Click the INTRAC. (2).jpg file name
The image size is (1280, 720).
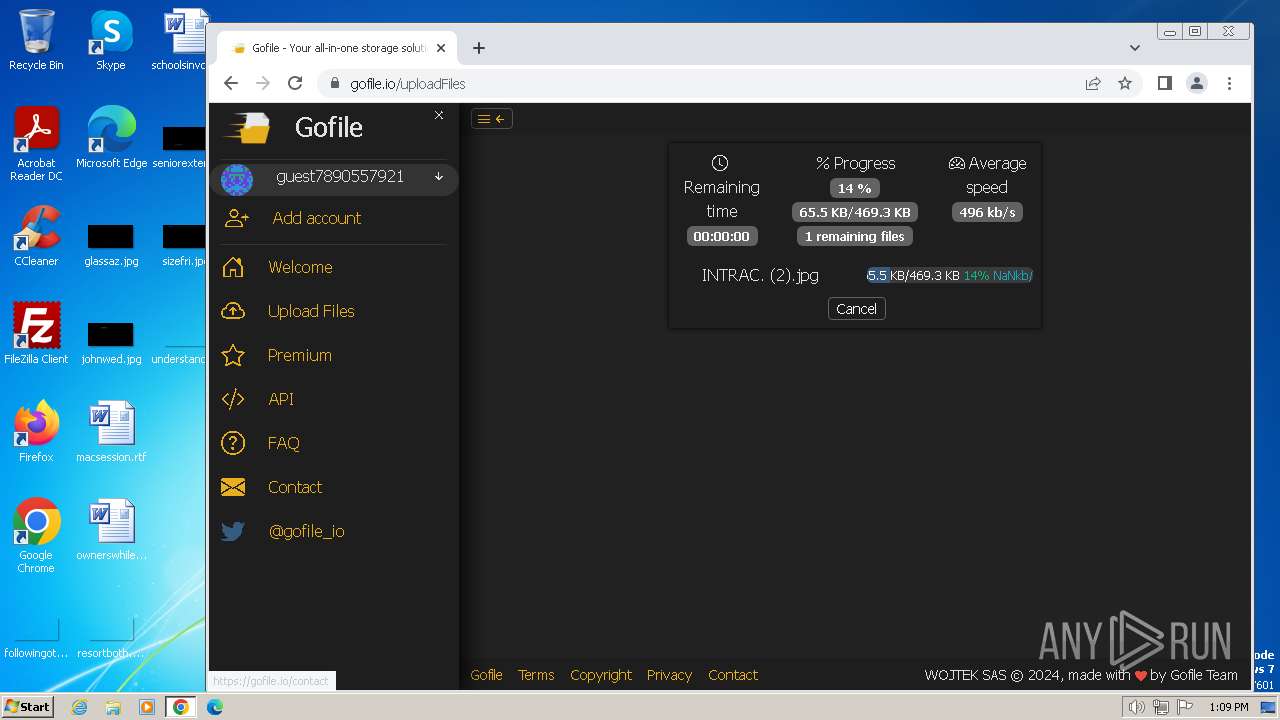(760, 275)
